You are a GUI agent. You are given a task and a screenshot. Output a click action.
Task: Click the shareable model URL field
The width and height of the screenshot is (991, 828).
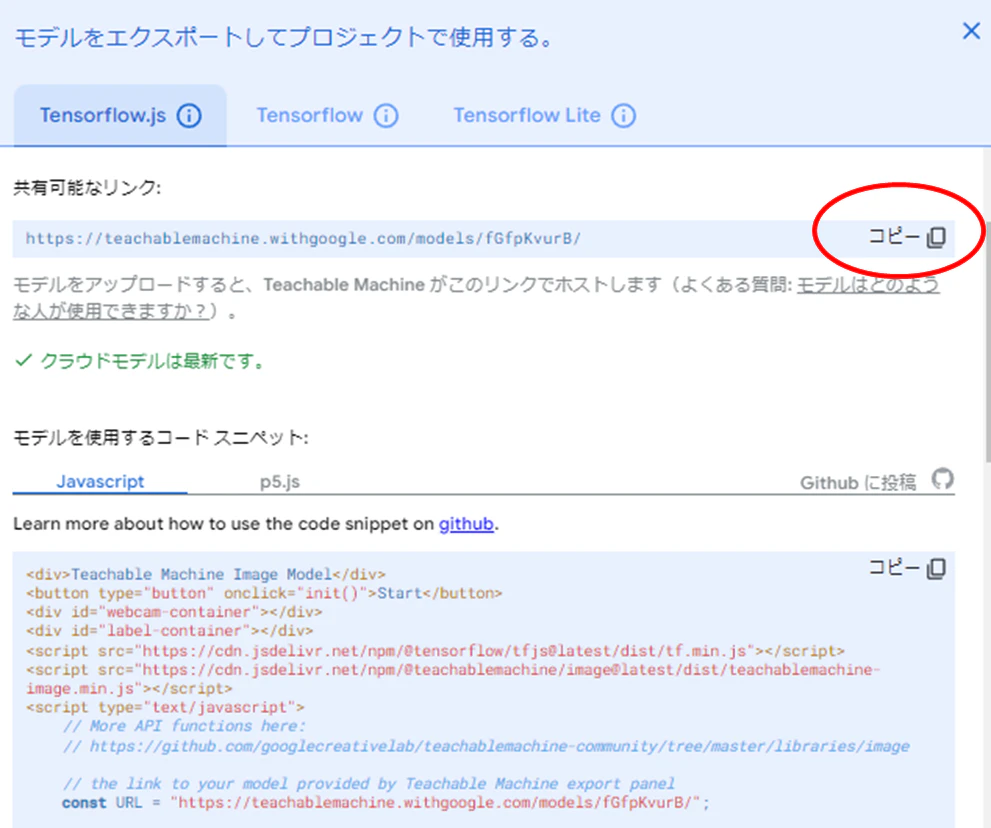(x=483, y=238)
